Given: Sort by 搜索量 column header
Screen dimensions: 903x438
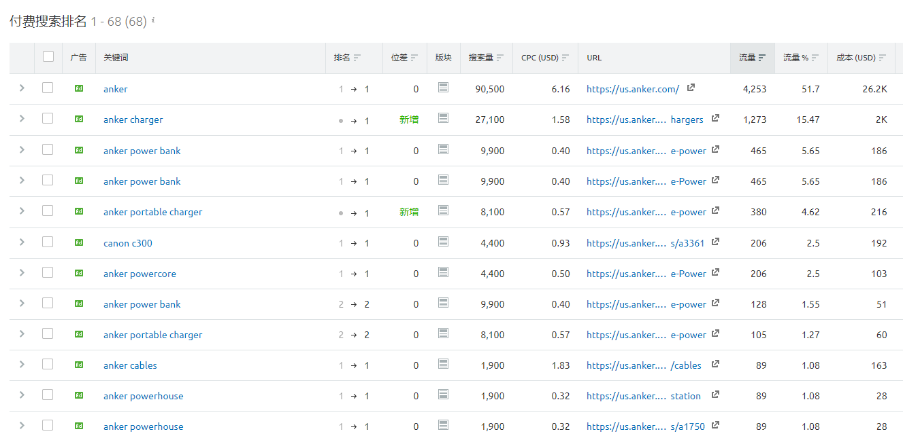Looking at the screenshot, I should (486, 58).
